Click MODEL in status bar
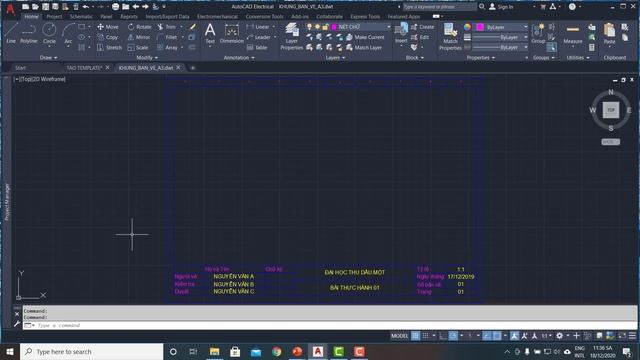This screenshot has width=640, height=360. (399, 336)
